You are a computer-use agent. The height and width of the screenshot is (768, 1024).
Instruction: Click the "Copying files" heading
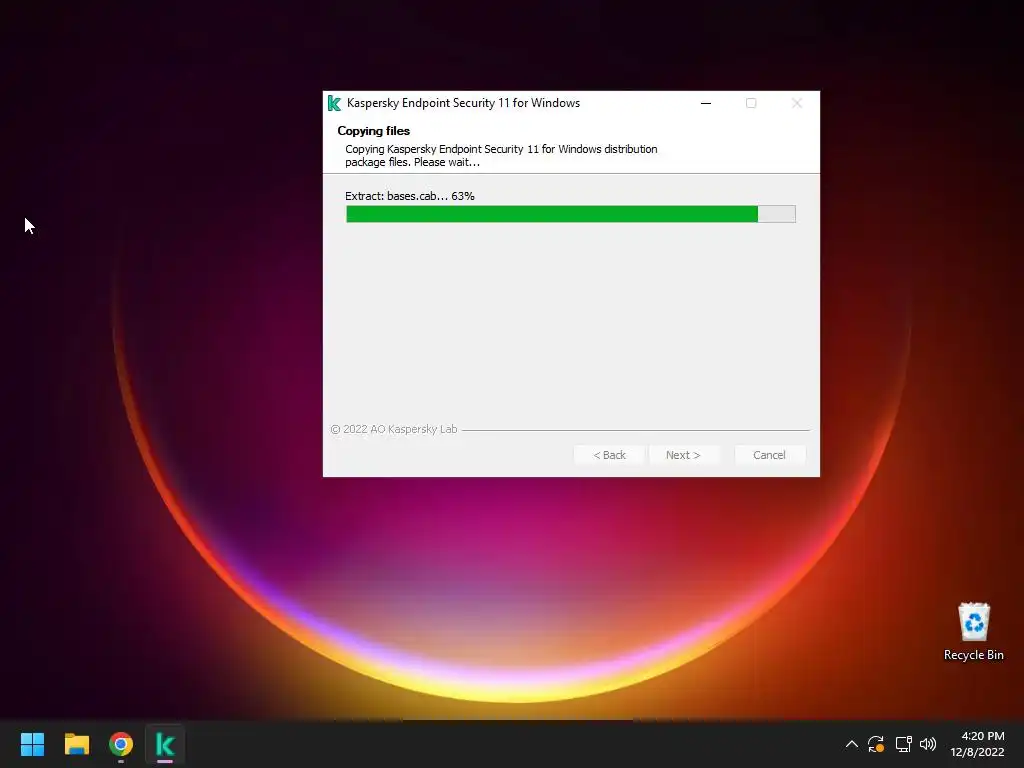pyautogui.click(x=374, y=131)
